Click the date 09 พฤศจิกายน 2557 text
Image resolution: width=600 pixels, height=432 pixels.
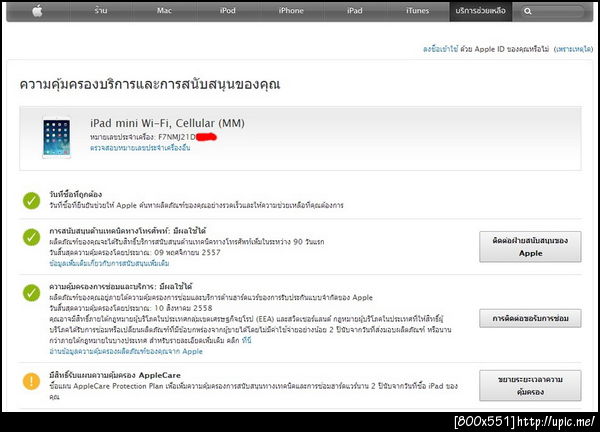pyautogui.click(x=187, y=253)
